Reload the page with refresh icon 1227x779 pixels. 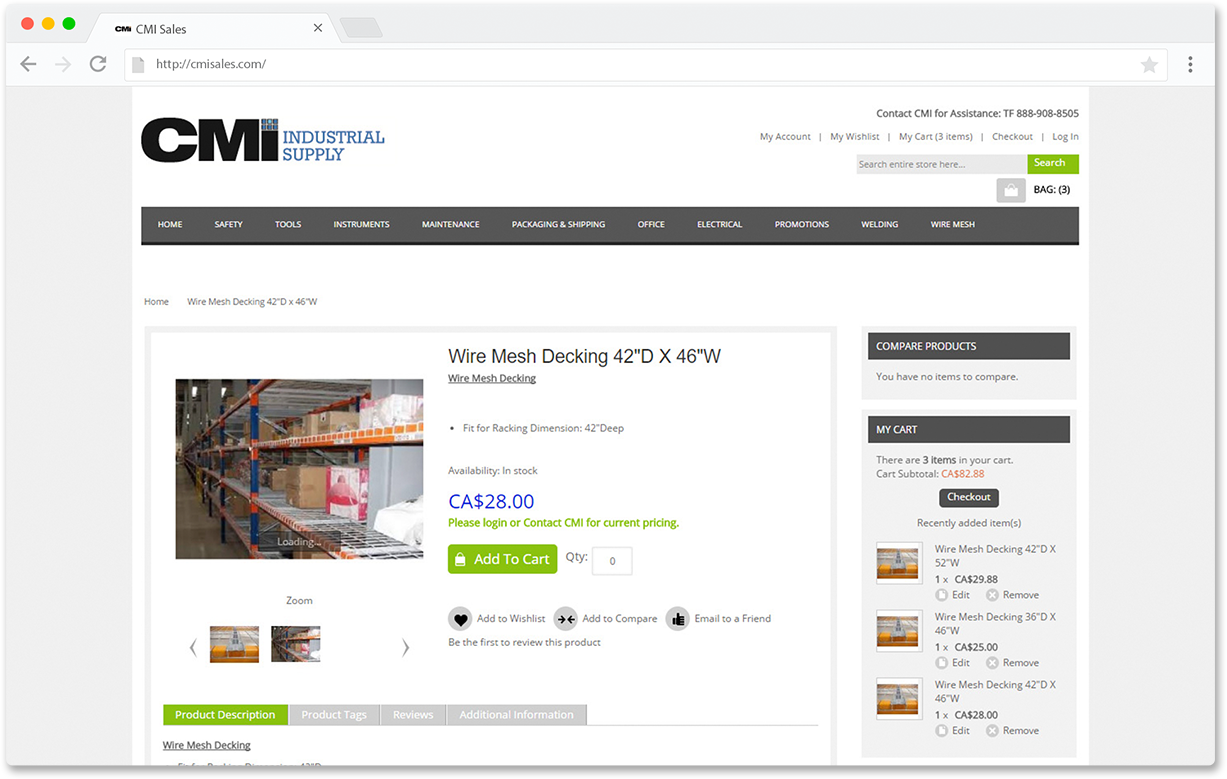click(x=98, y=64)
